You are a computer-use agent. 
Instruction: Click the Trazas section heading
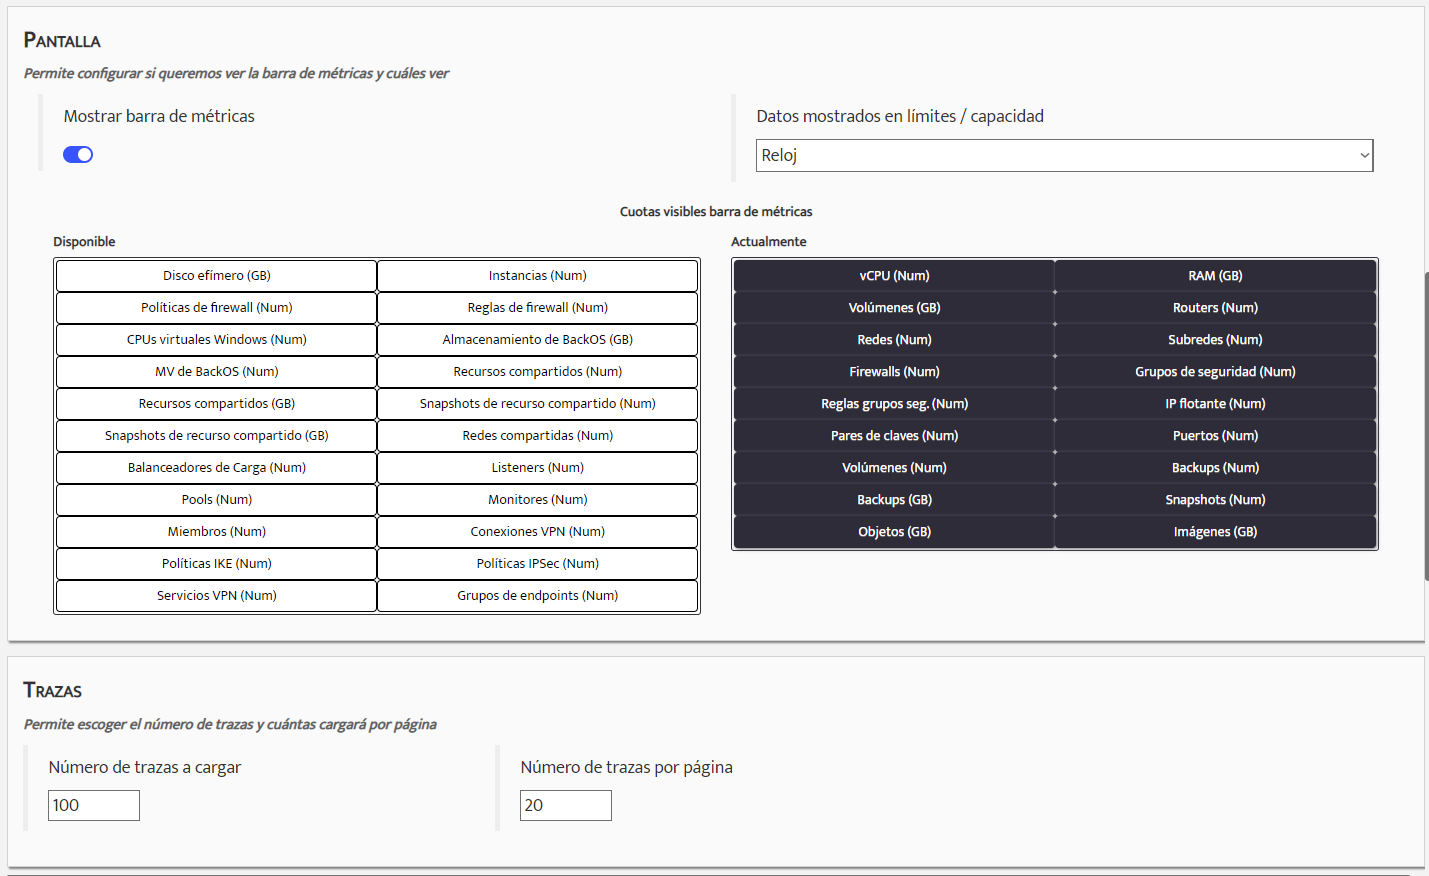coord(53,690)
